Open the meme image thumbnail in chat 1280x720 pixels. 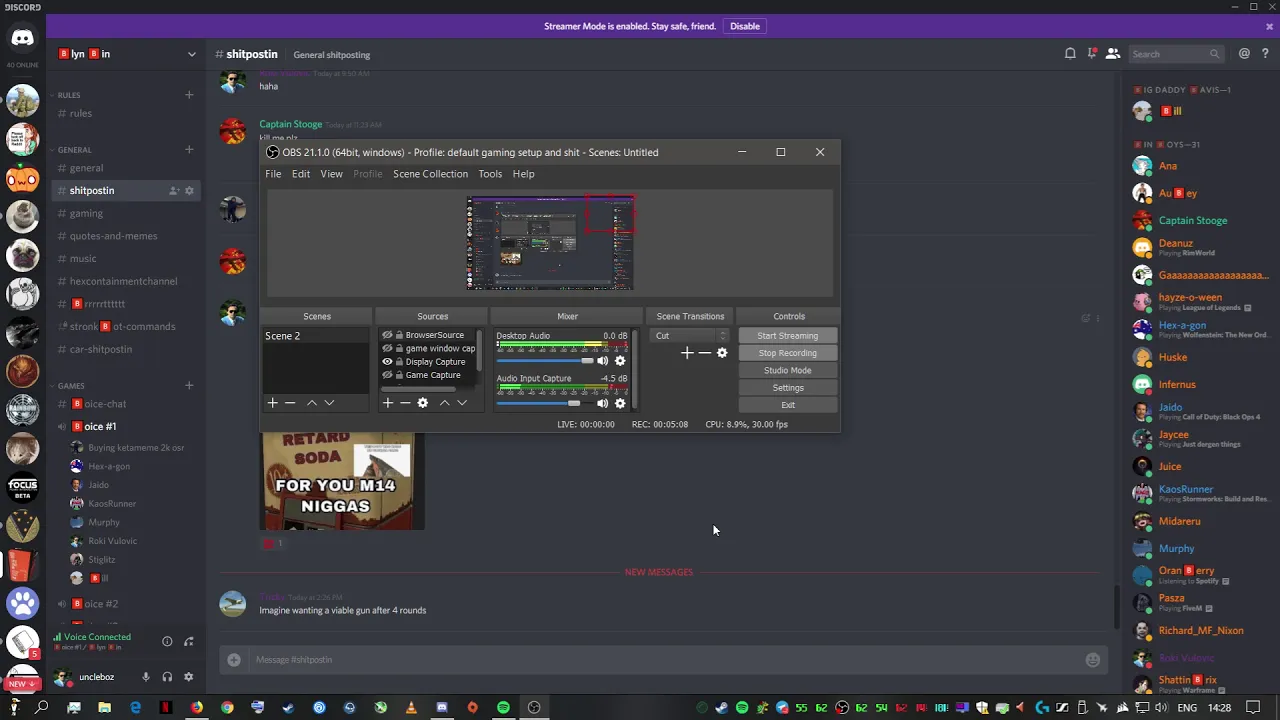(x=343, y=480)
